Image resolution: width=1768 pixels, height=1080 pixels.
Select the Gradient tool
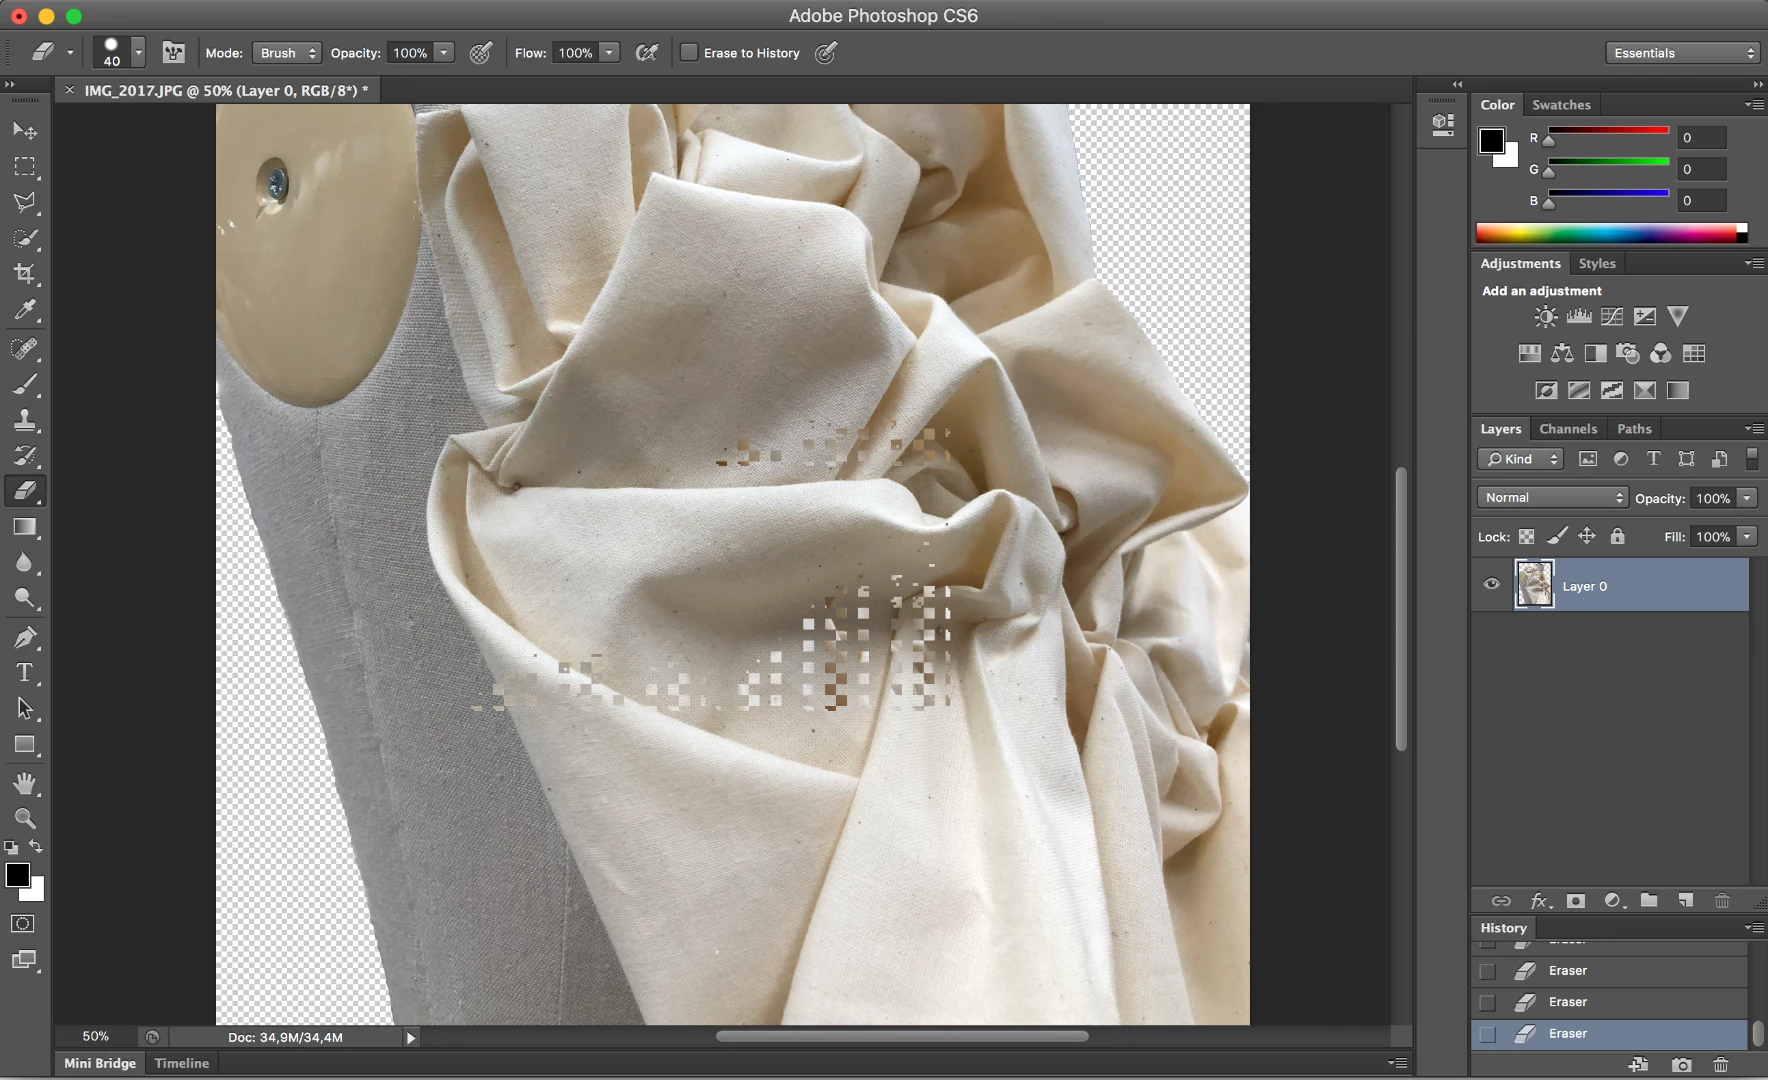tap(25, 527)
